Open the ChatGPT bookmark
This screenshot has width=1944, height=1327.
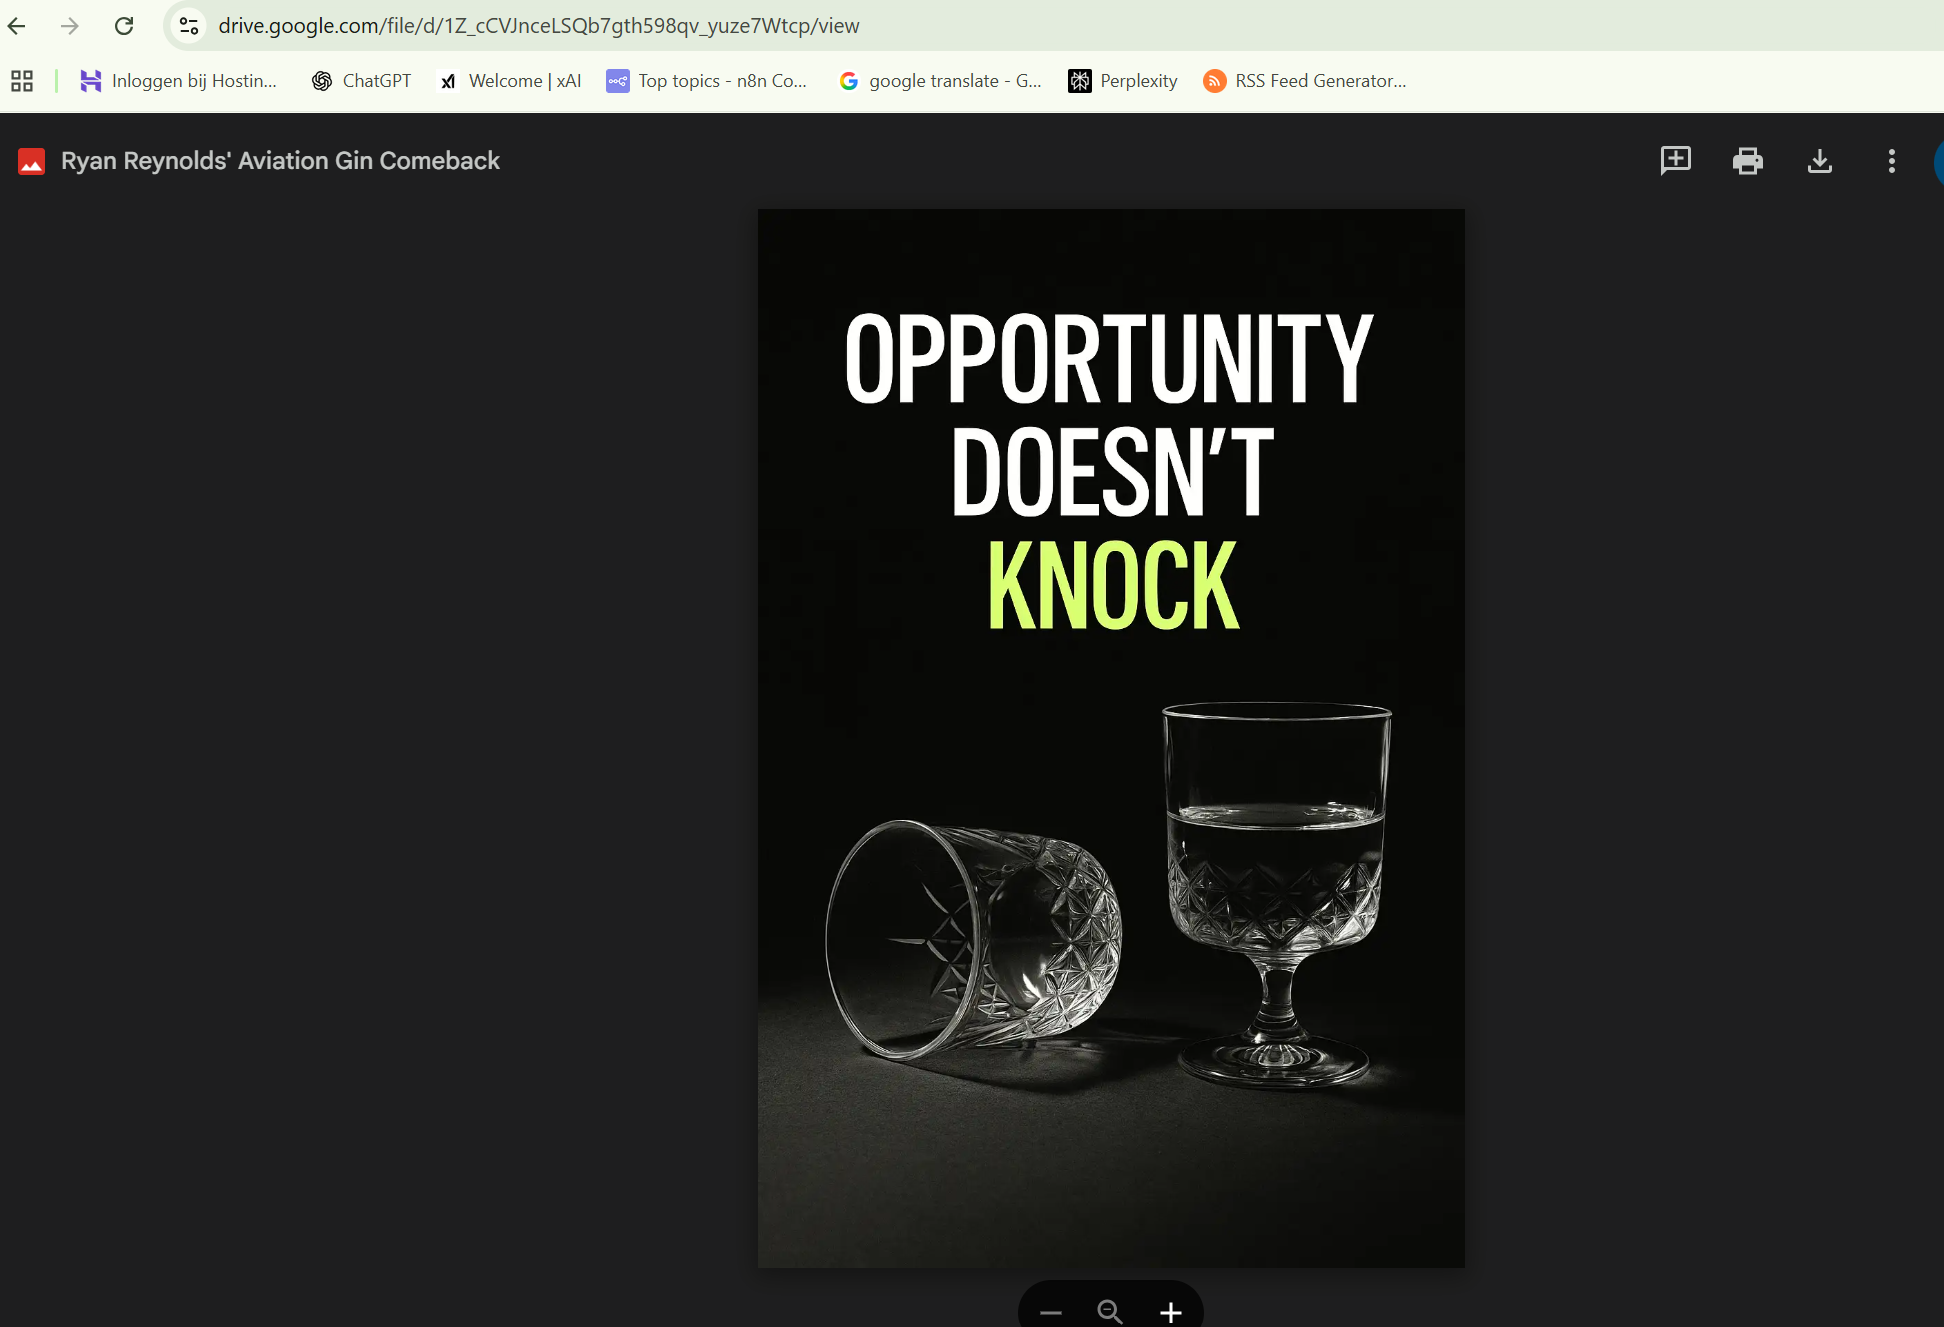click(362, 81)
